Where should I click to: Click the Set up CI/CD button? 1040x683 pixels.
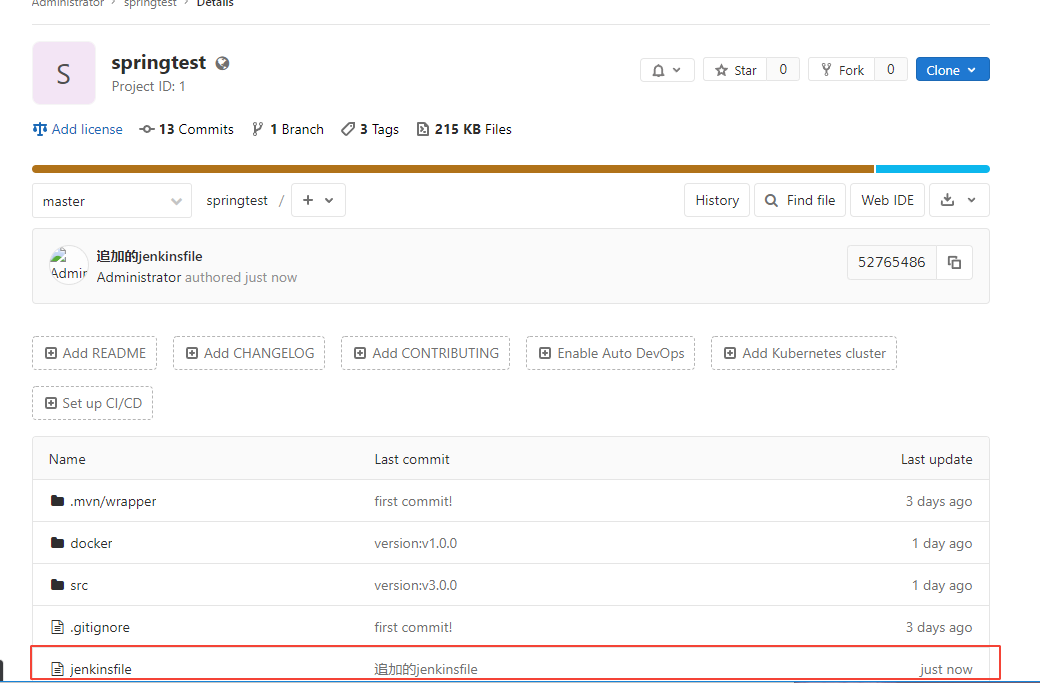(93, 403)
